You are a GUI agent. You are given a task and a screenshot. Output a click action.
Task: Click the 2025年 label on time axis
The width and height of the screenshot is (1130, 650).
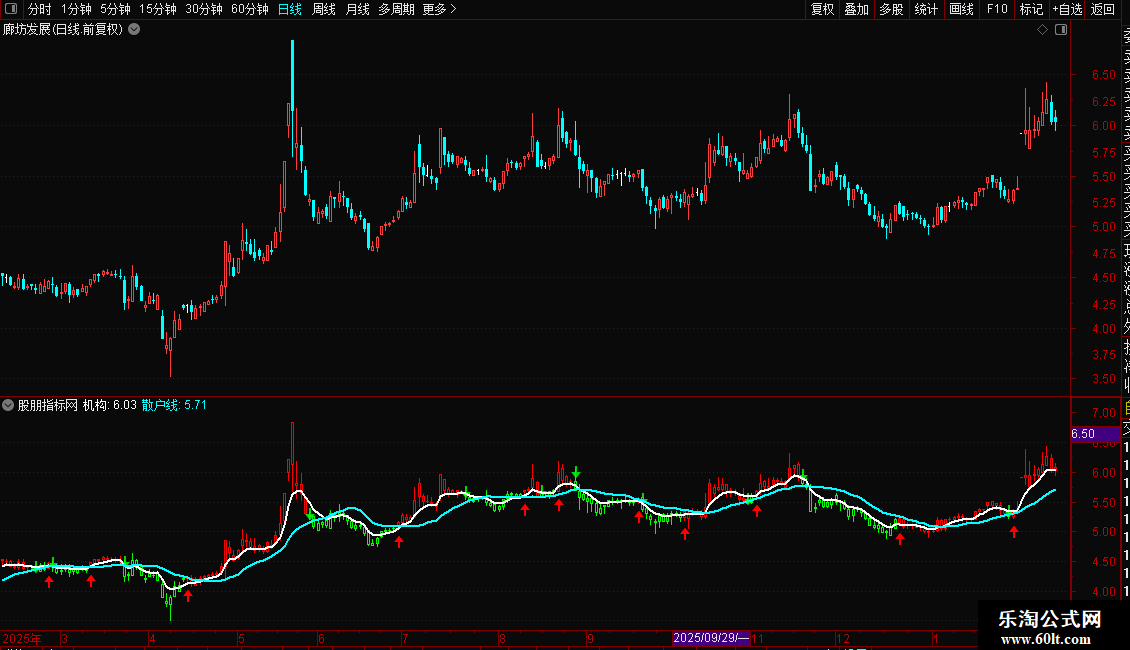tap(22, 638)
